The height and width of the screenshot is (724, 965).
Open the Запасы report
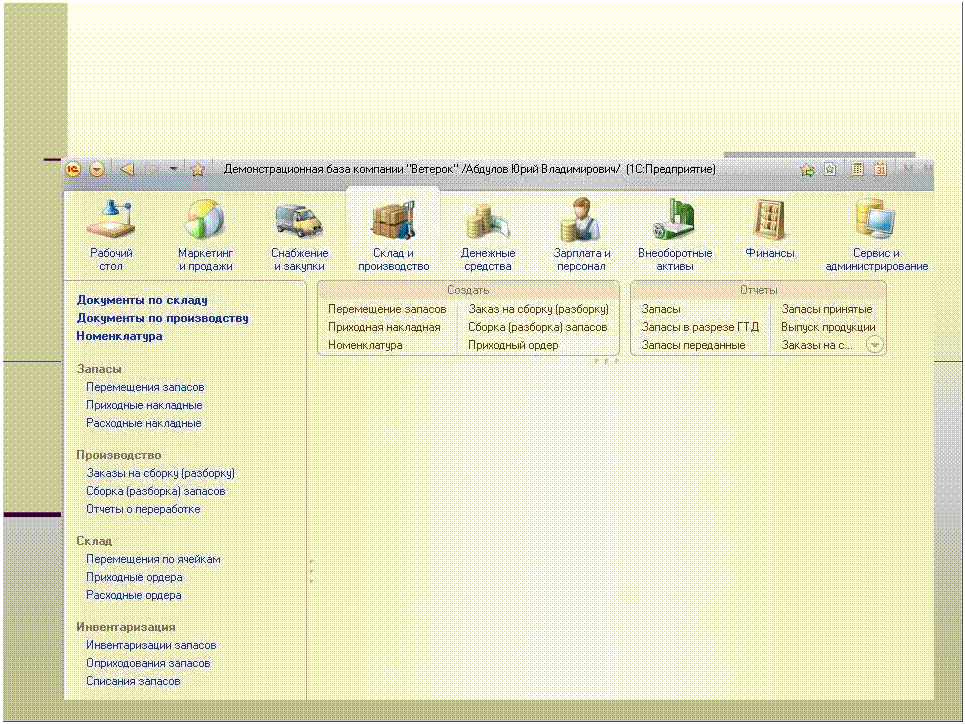pos(661,309)
